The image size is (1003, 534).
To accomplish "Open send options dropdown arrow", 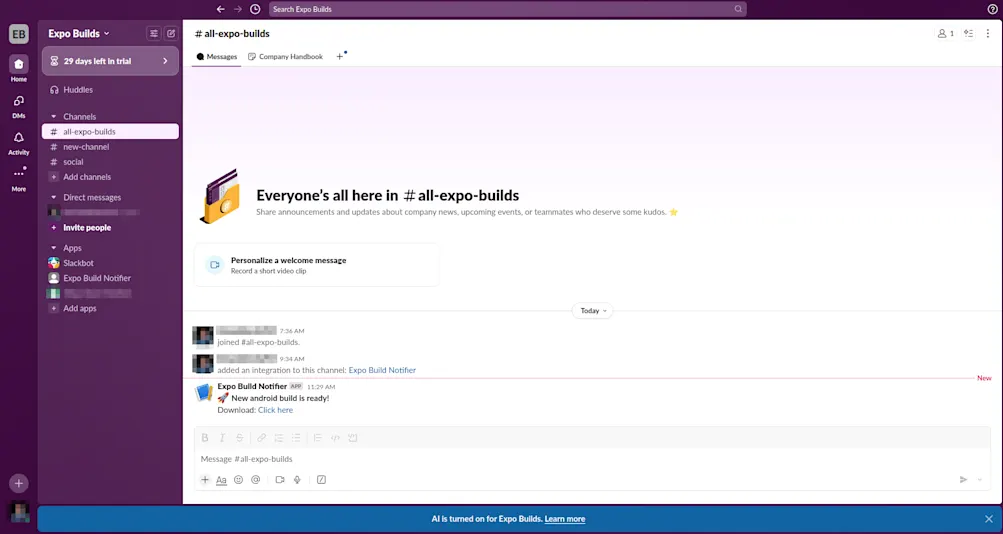I will [980, 480].
